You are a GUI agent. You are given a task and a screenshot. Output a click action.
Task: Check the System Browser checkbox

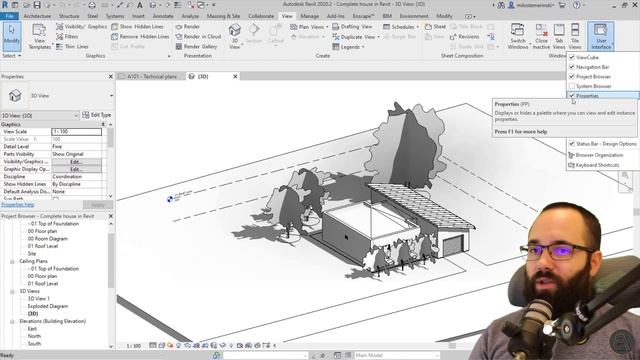pyautogui.click(x=572, y=86)
